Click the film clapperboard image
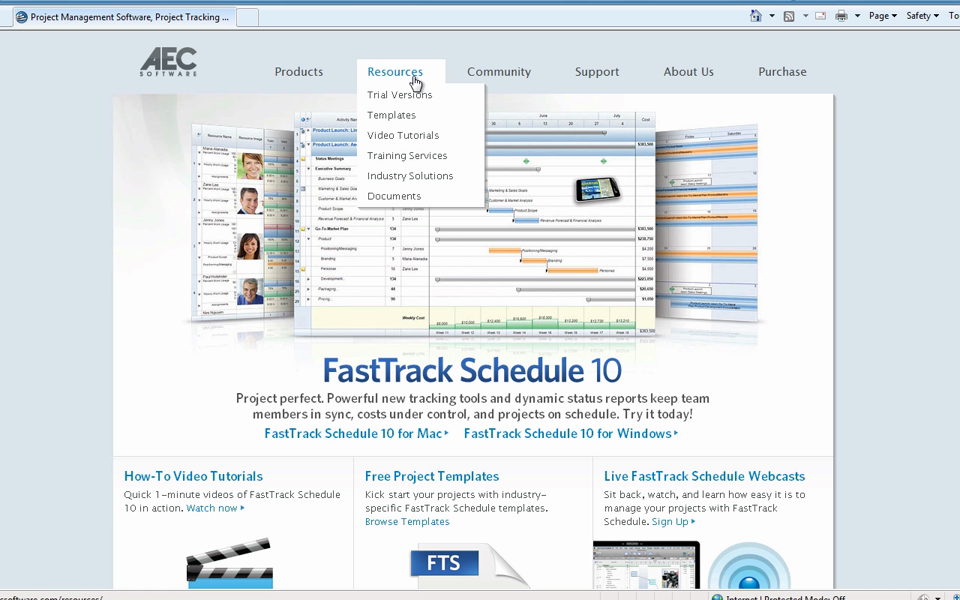 coord(230,564)
